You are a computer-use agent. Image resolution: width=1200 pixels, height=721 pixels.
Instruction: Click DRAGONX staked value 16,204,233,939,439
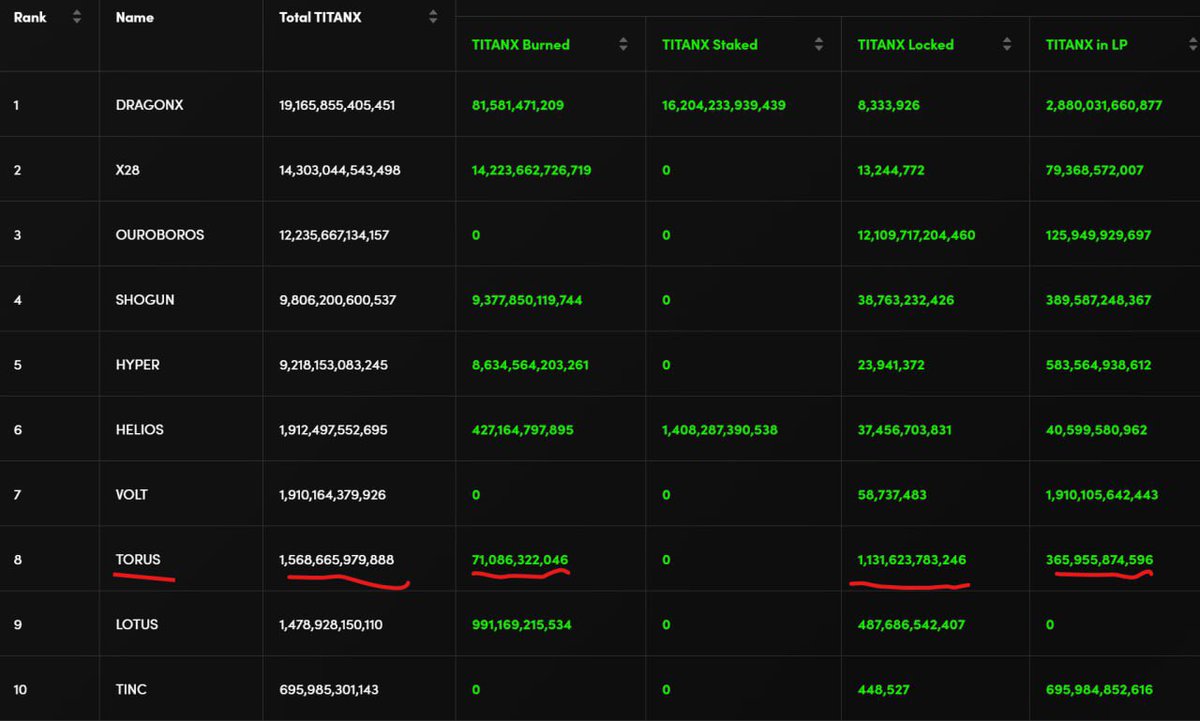click(724, 104)
